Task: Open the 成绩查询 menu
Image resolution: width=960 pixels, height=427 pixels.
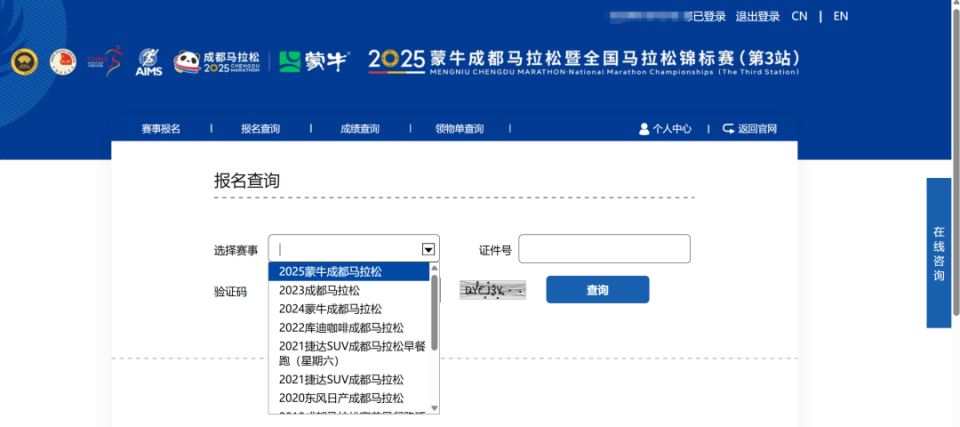Action: coord(360,129)
